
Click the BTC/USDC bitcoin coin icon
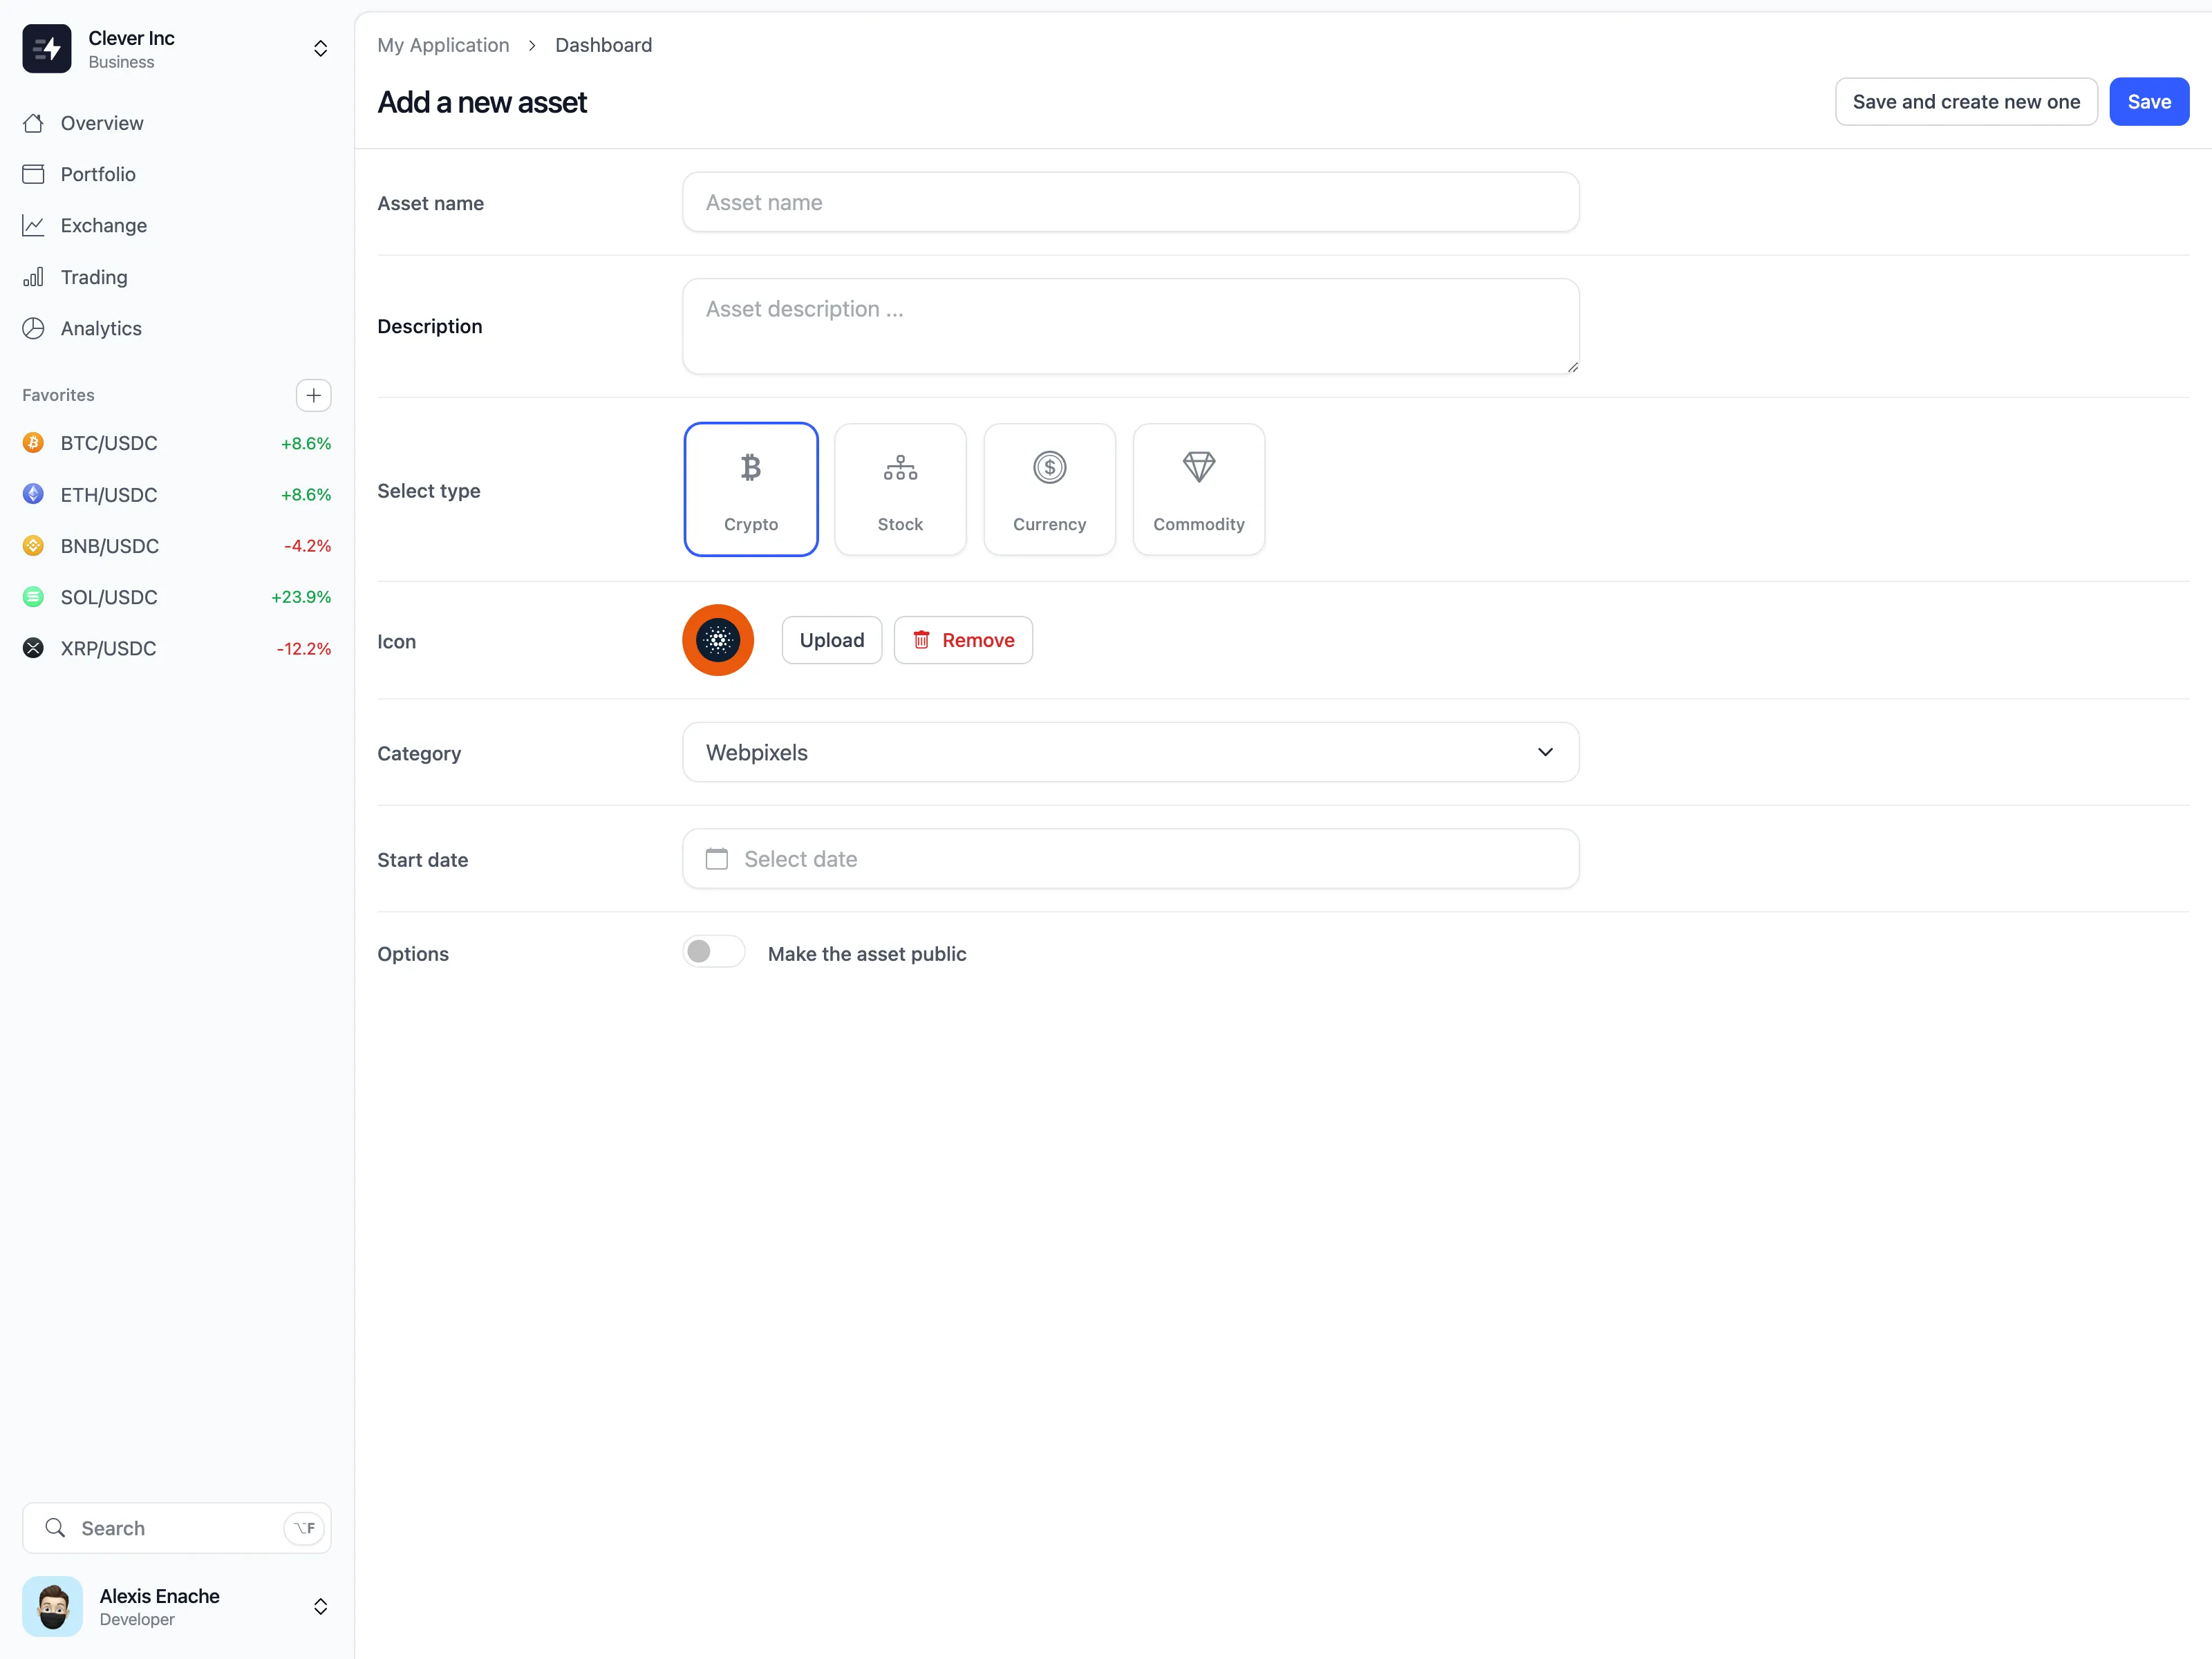coord(33,443)
